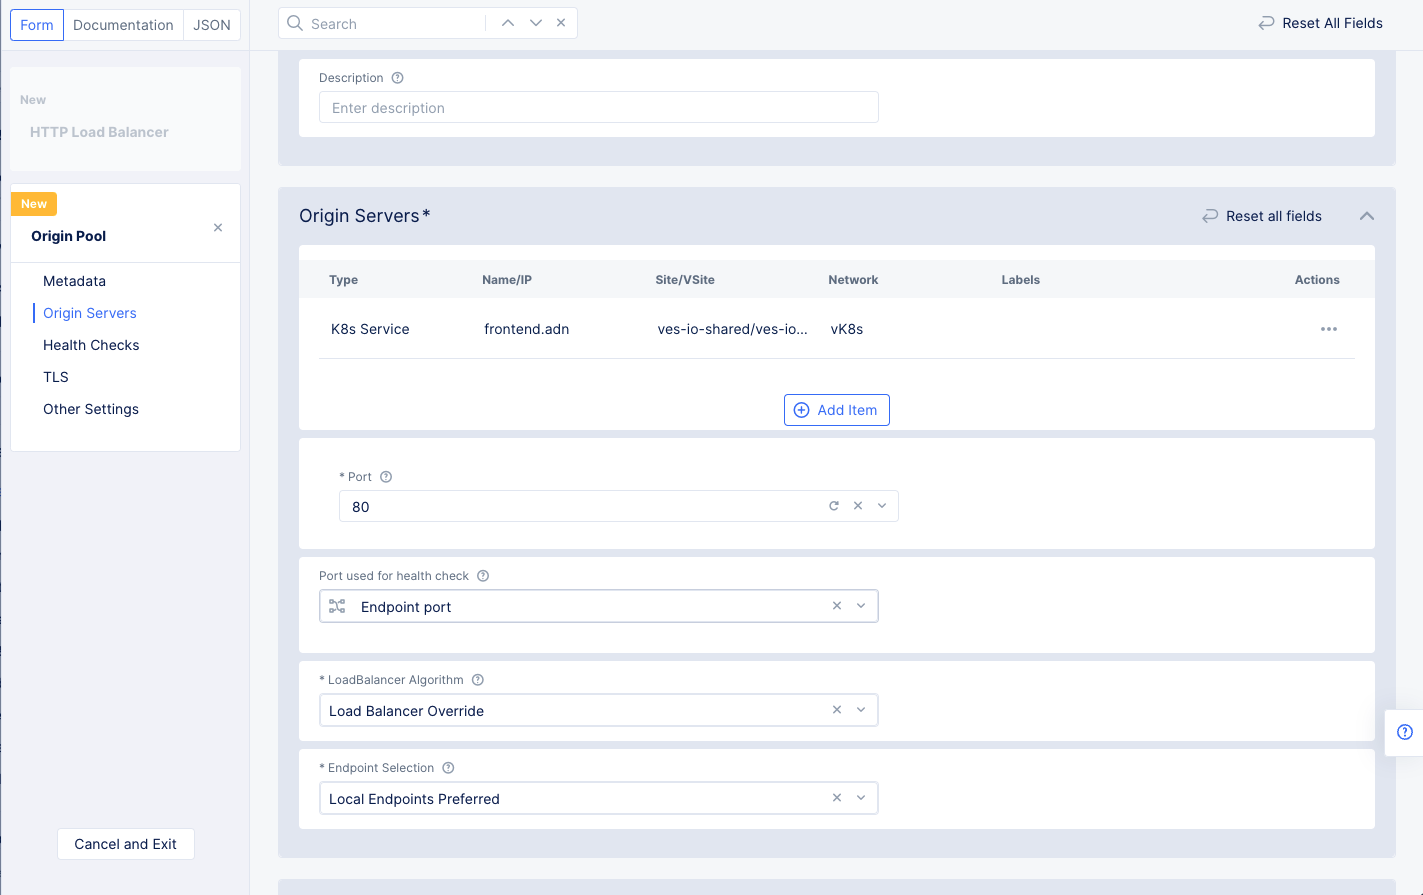Clear the Load Balancer Override selection

(836, 710)
